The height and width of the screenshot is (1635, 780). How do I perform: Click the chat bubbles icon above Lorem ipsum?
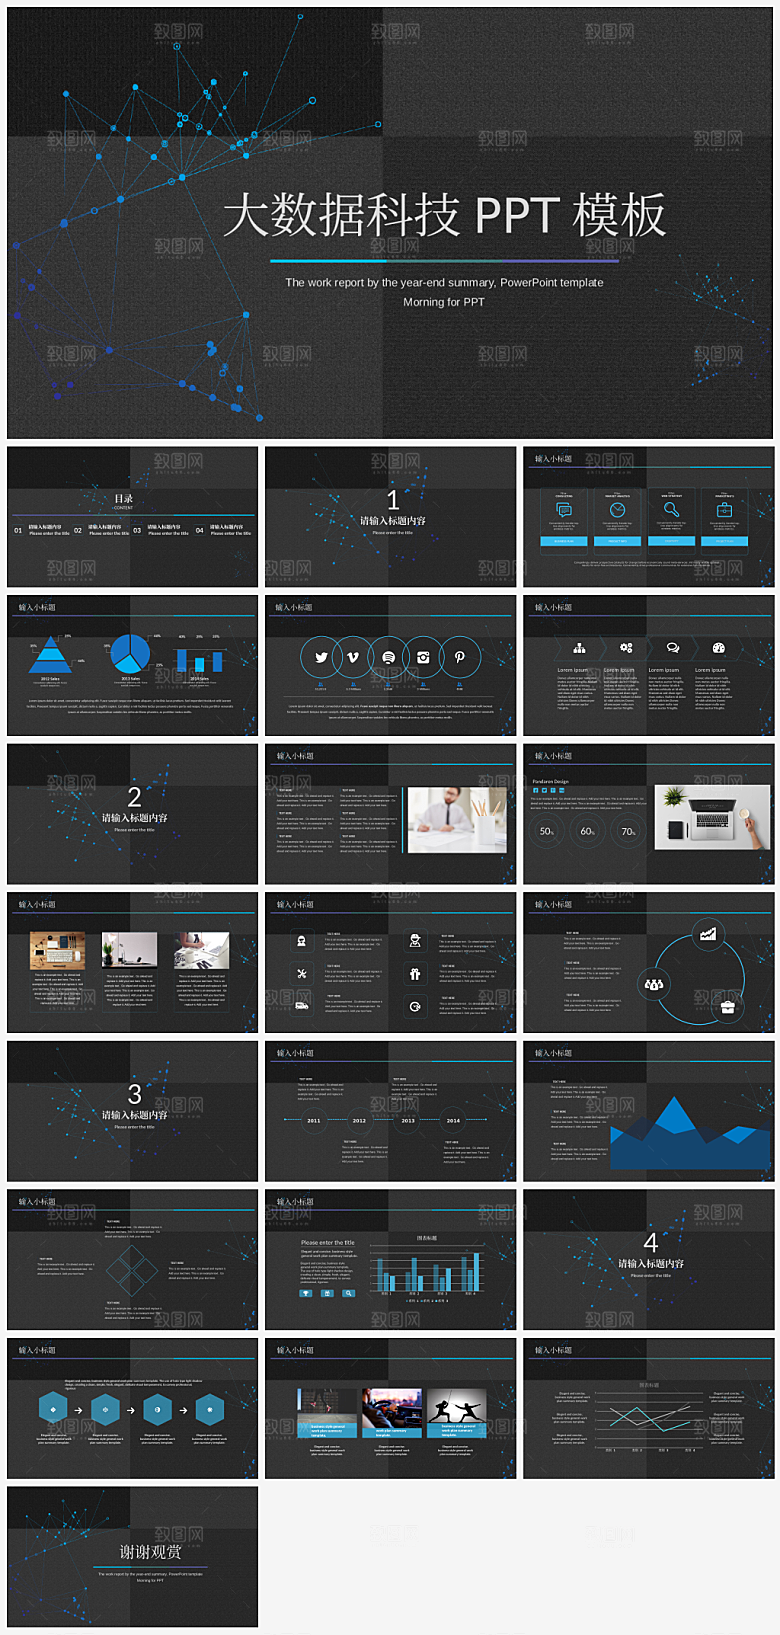point(672,648)
